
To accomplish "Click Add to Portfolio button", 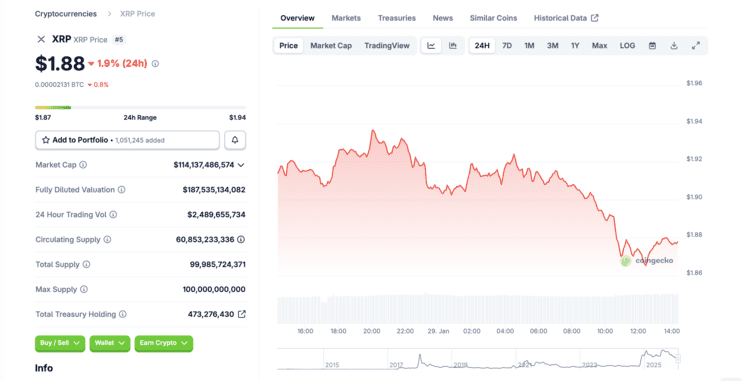I will tap(127, 140).
